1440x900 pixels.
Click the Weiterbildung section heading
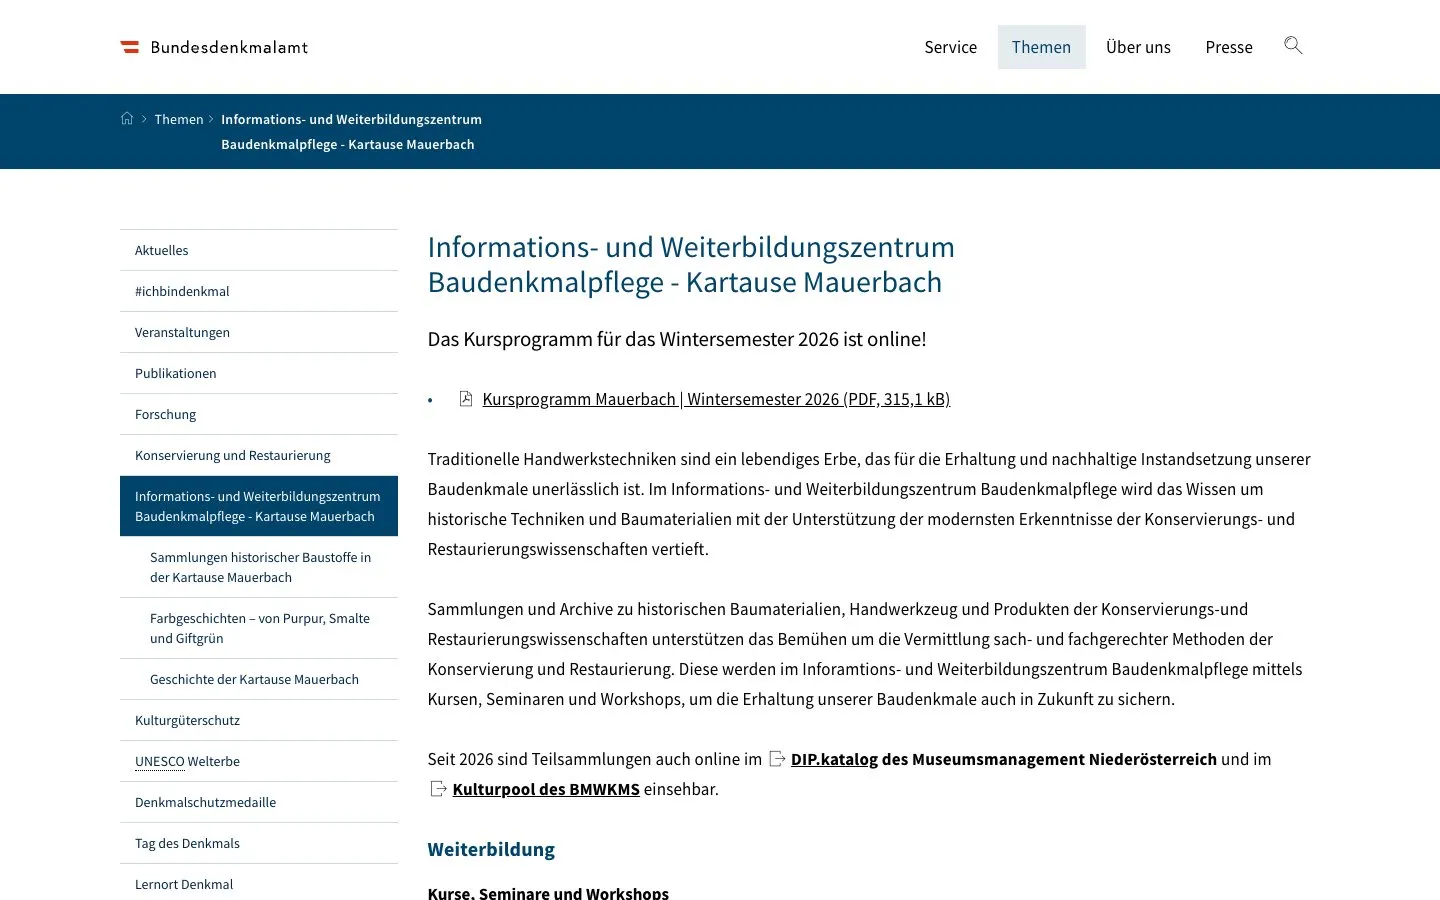(491, 849)
